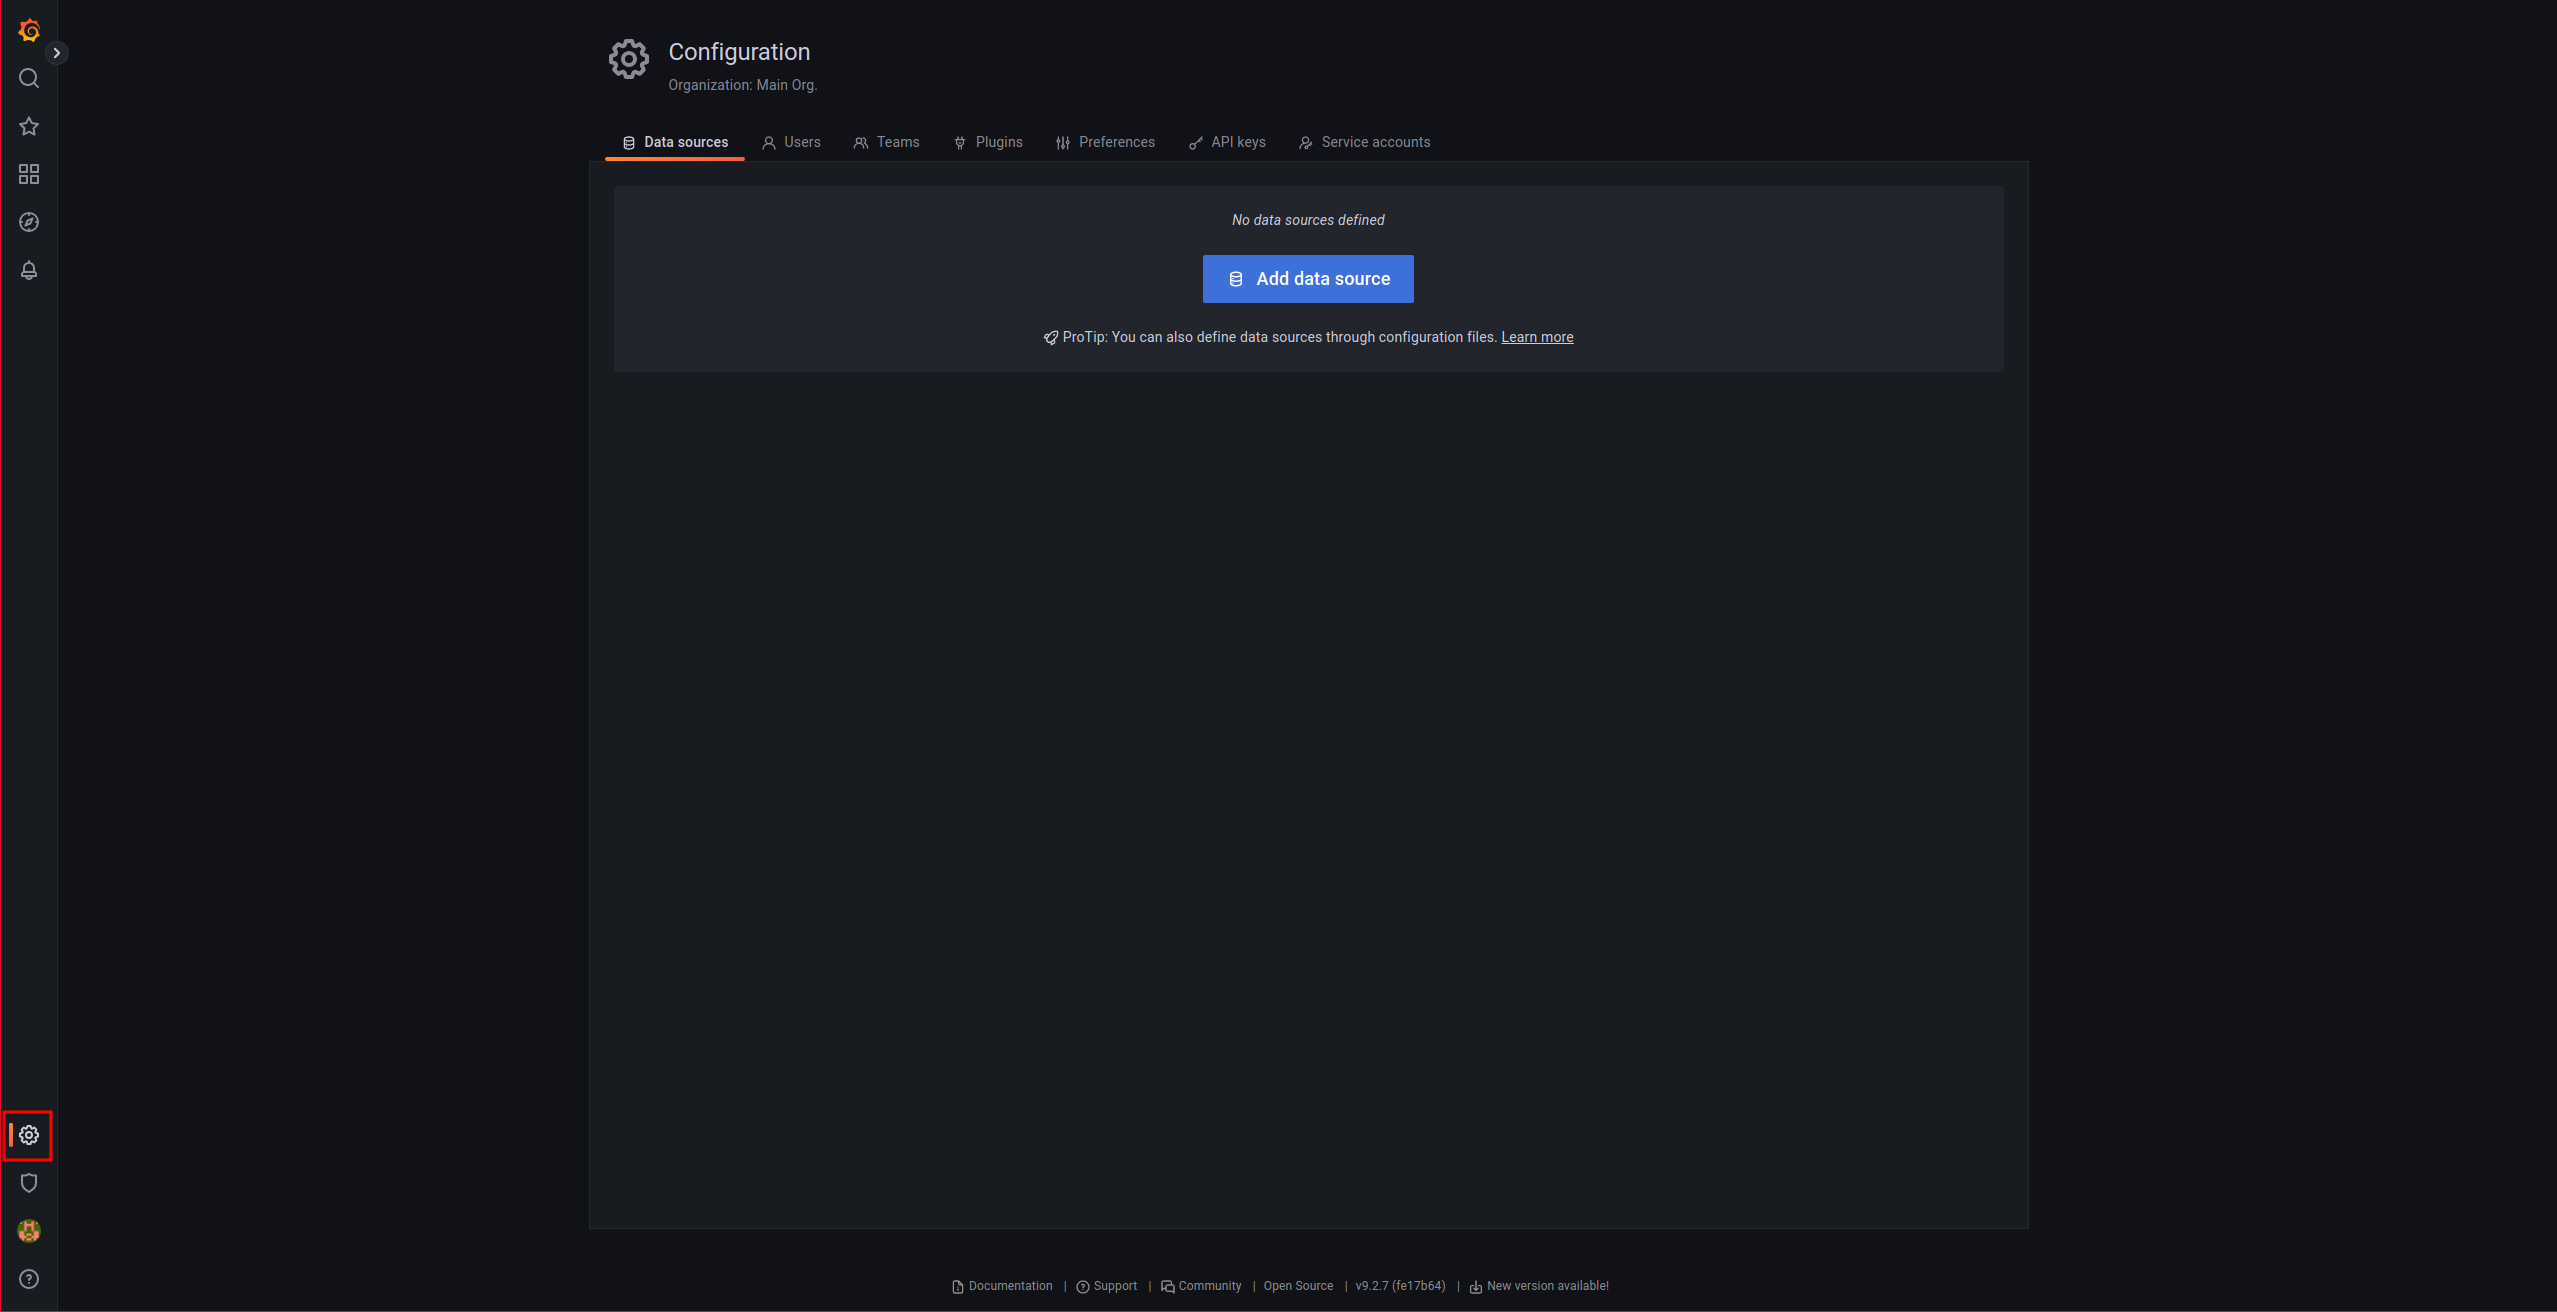Image resolution: width=2557 pixels, height=1312 pixels.
Task: Open the search dashboards icon
Action: coord(29,78)
